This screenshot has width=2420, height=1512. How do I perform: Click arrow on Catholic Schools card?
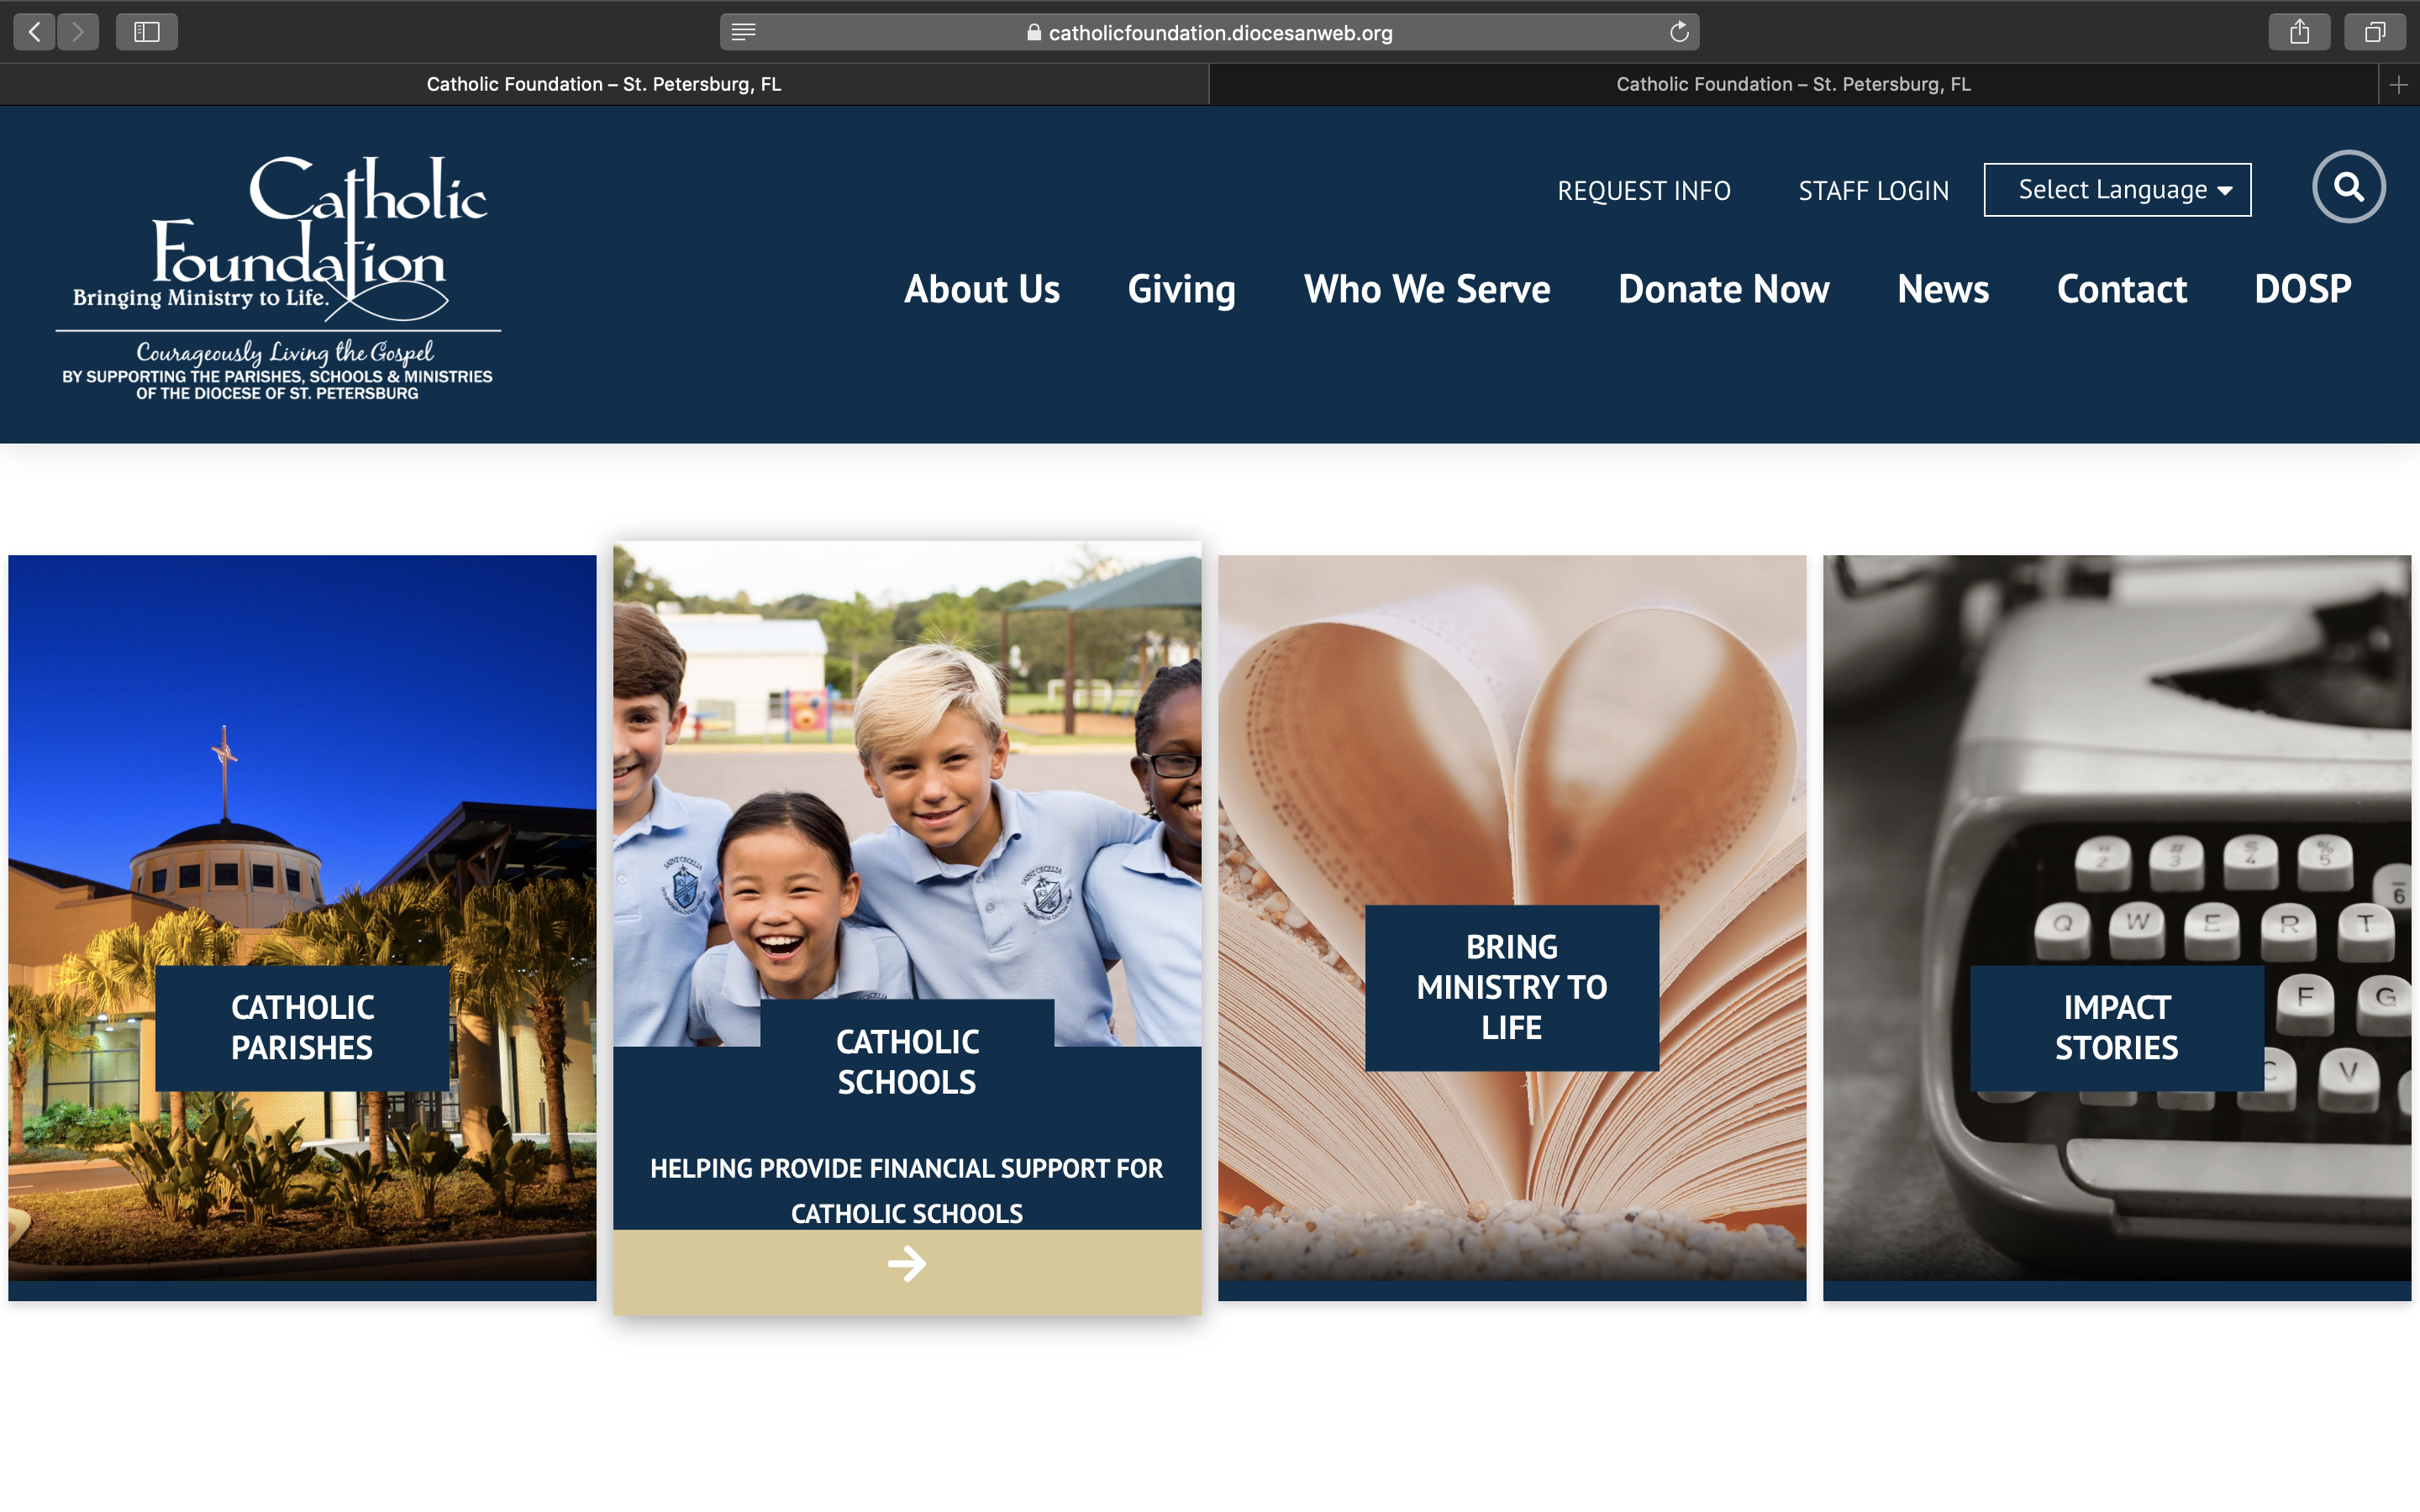(x=907, y=1264)
